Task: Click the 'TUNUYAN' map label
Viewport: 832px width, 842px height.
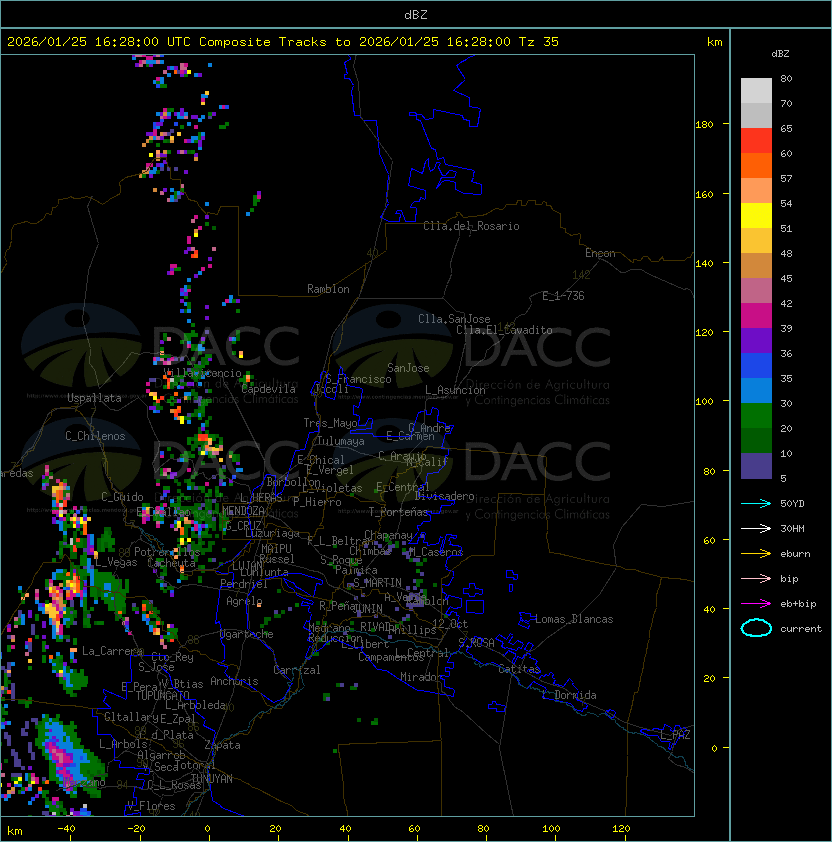Action: pos(212,779)
